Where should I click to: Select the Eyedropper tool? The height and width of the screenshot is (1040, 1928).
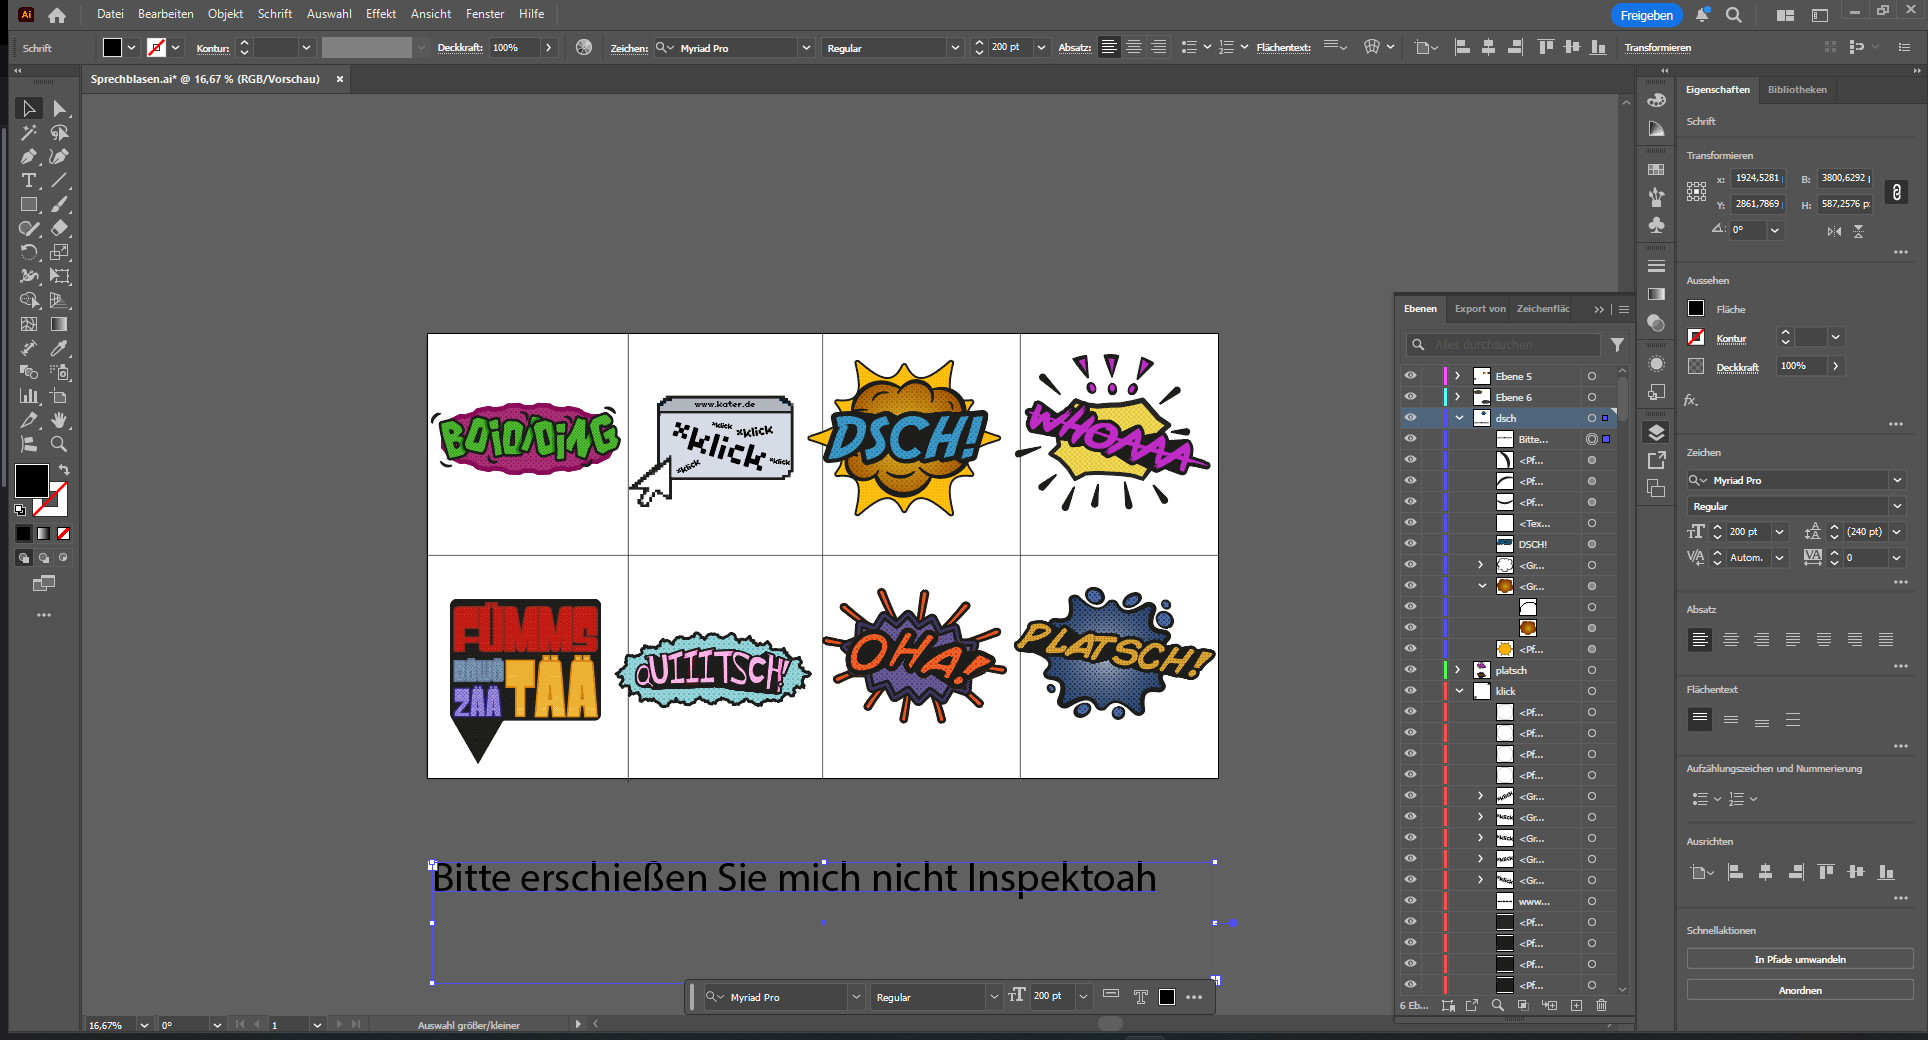tap(59, 348)
